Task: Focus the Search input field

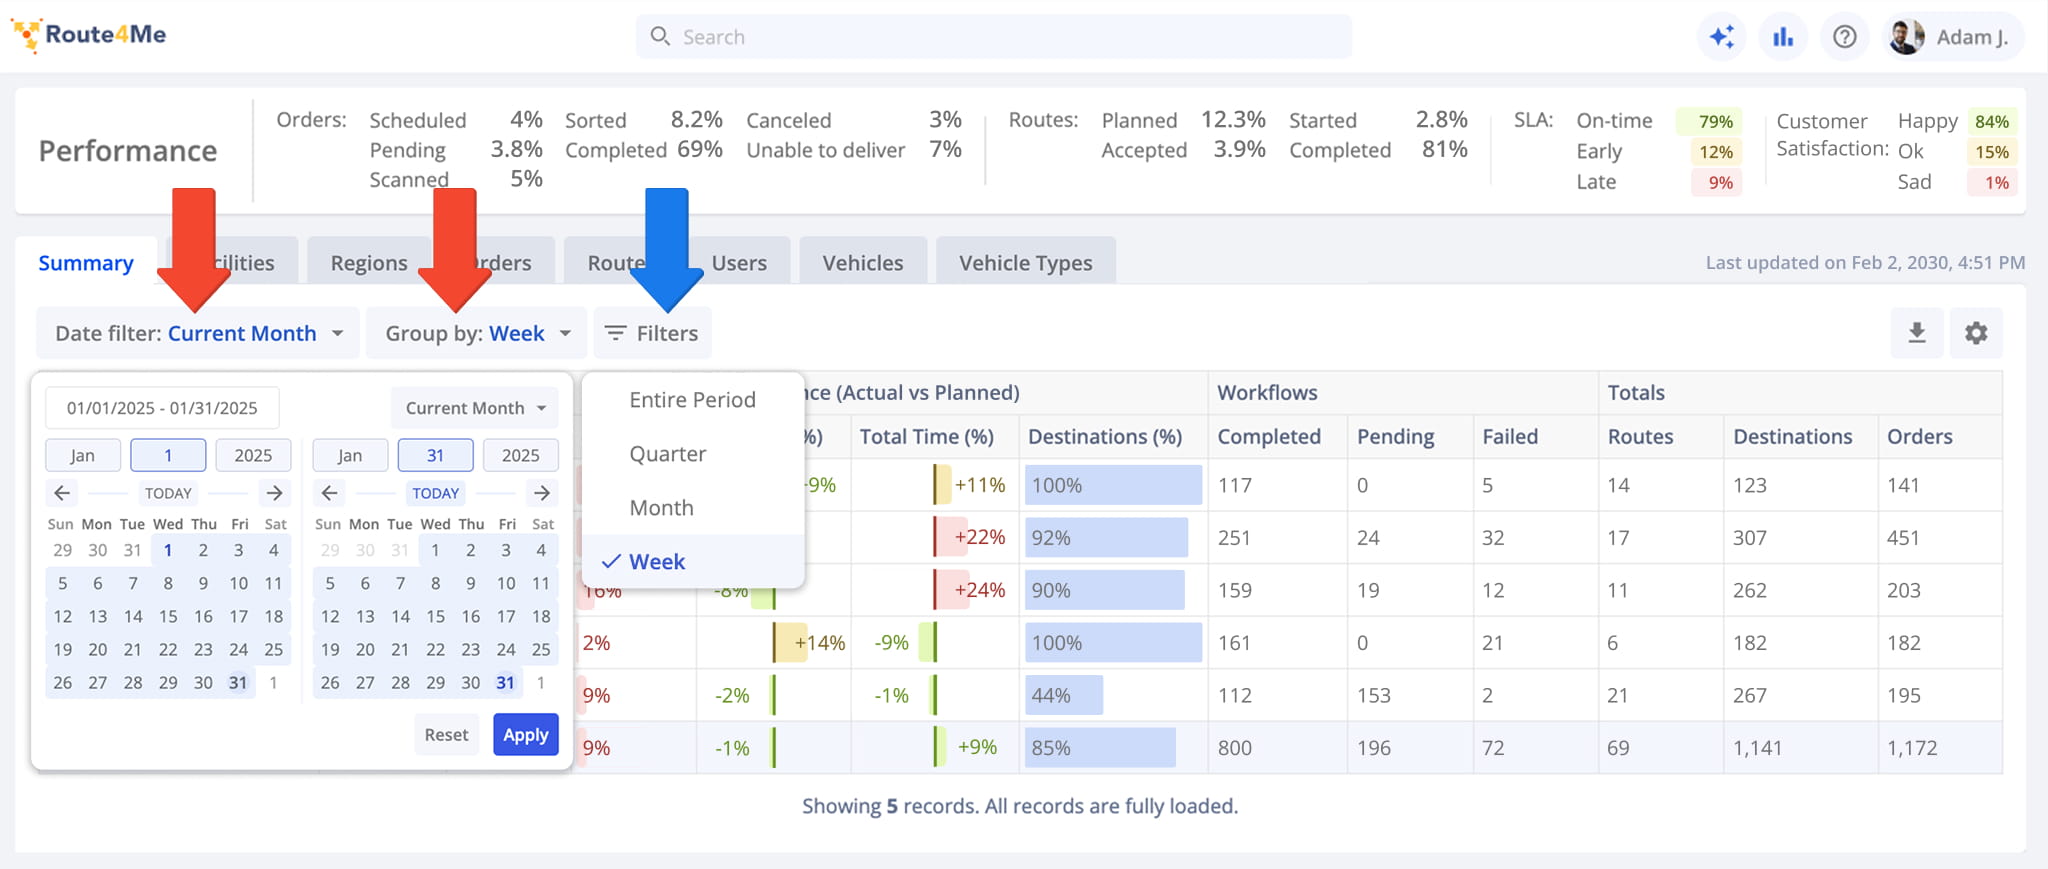Action: [x=994, y=37]
